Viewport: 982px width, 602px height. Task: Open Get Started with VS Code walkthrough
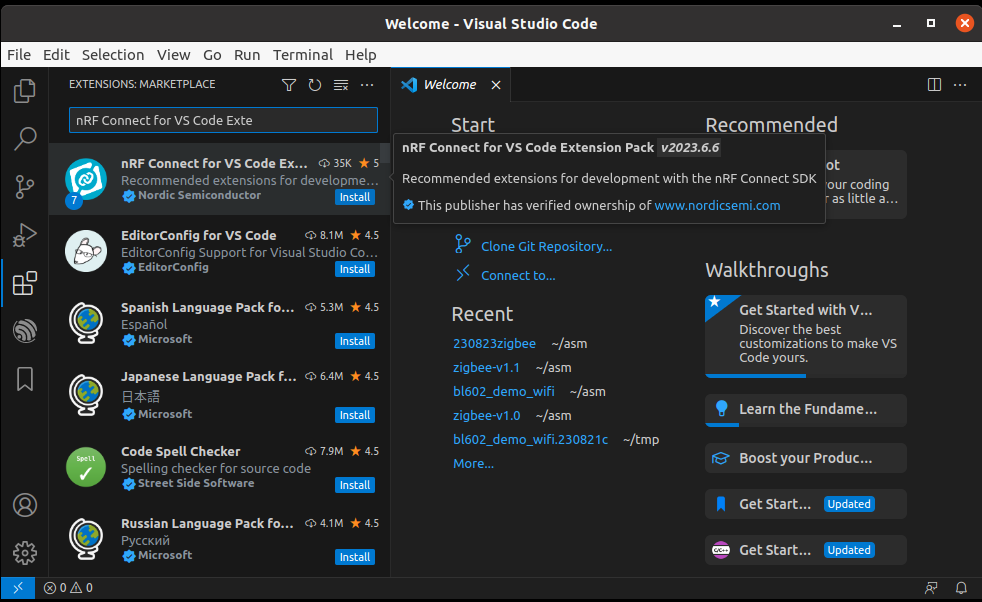(805, 336)
